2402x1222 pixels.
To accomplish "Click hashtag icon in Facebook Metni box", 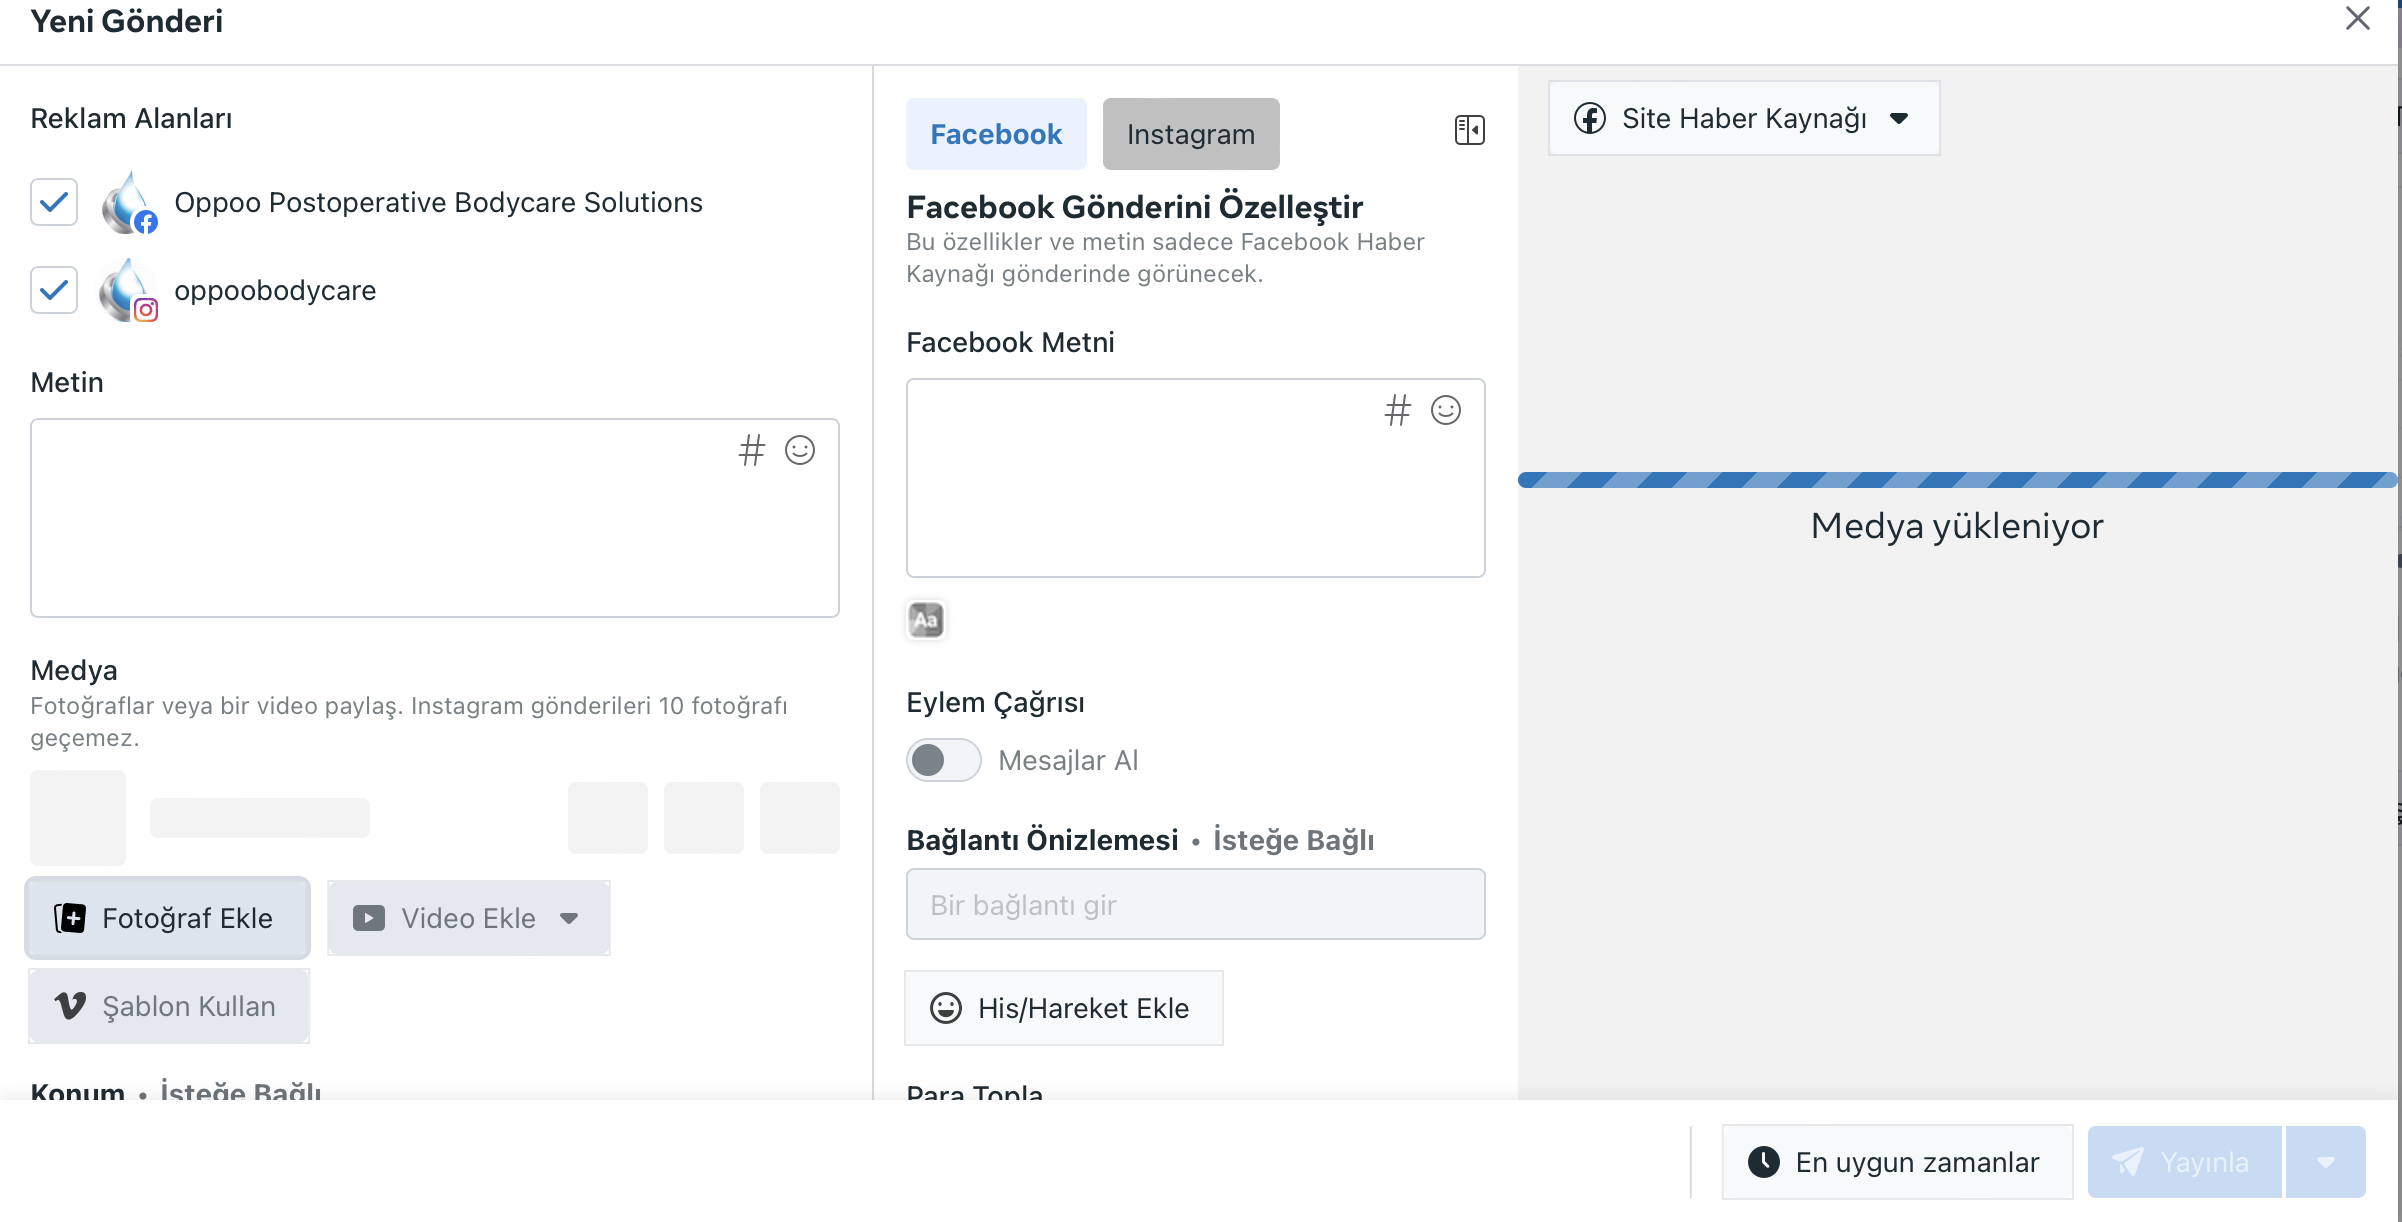I will 1397,410.
